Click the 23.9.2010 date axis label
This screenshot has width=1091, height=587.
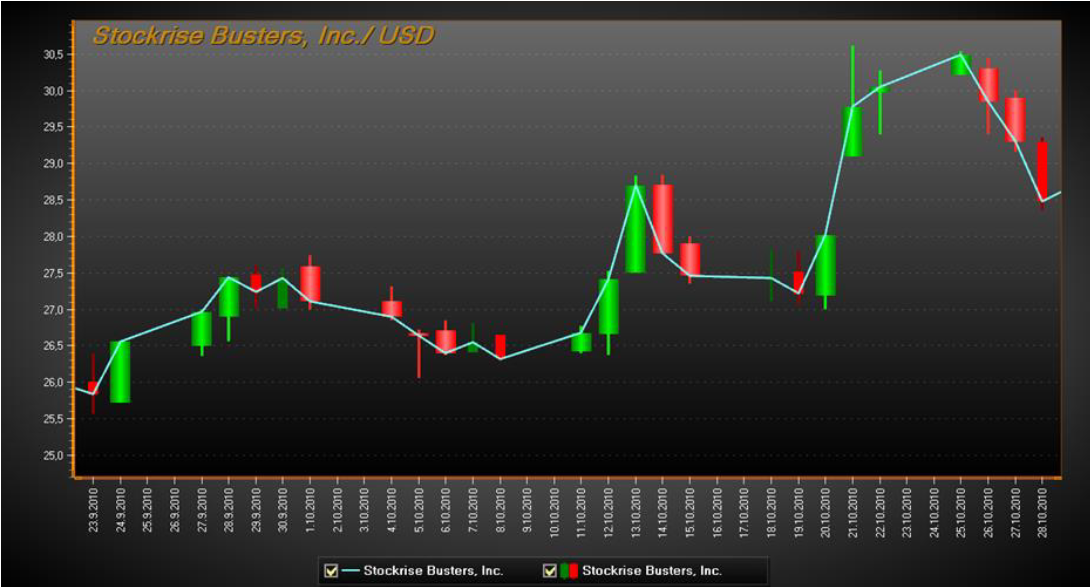(93, 508)
